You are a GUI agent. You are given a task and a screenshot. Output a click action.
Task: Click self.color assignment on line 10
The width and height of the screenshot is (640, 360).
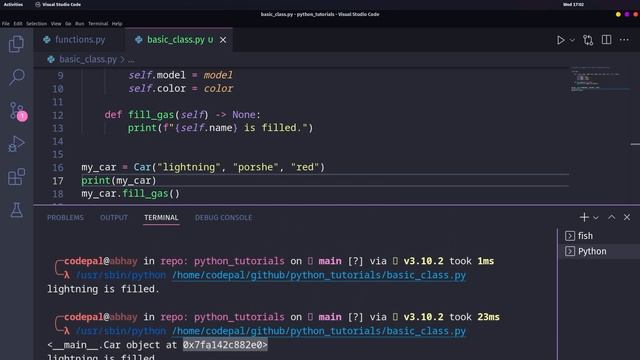click(181, 89)
